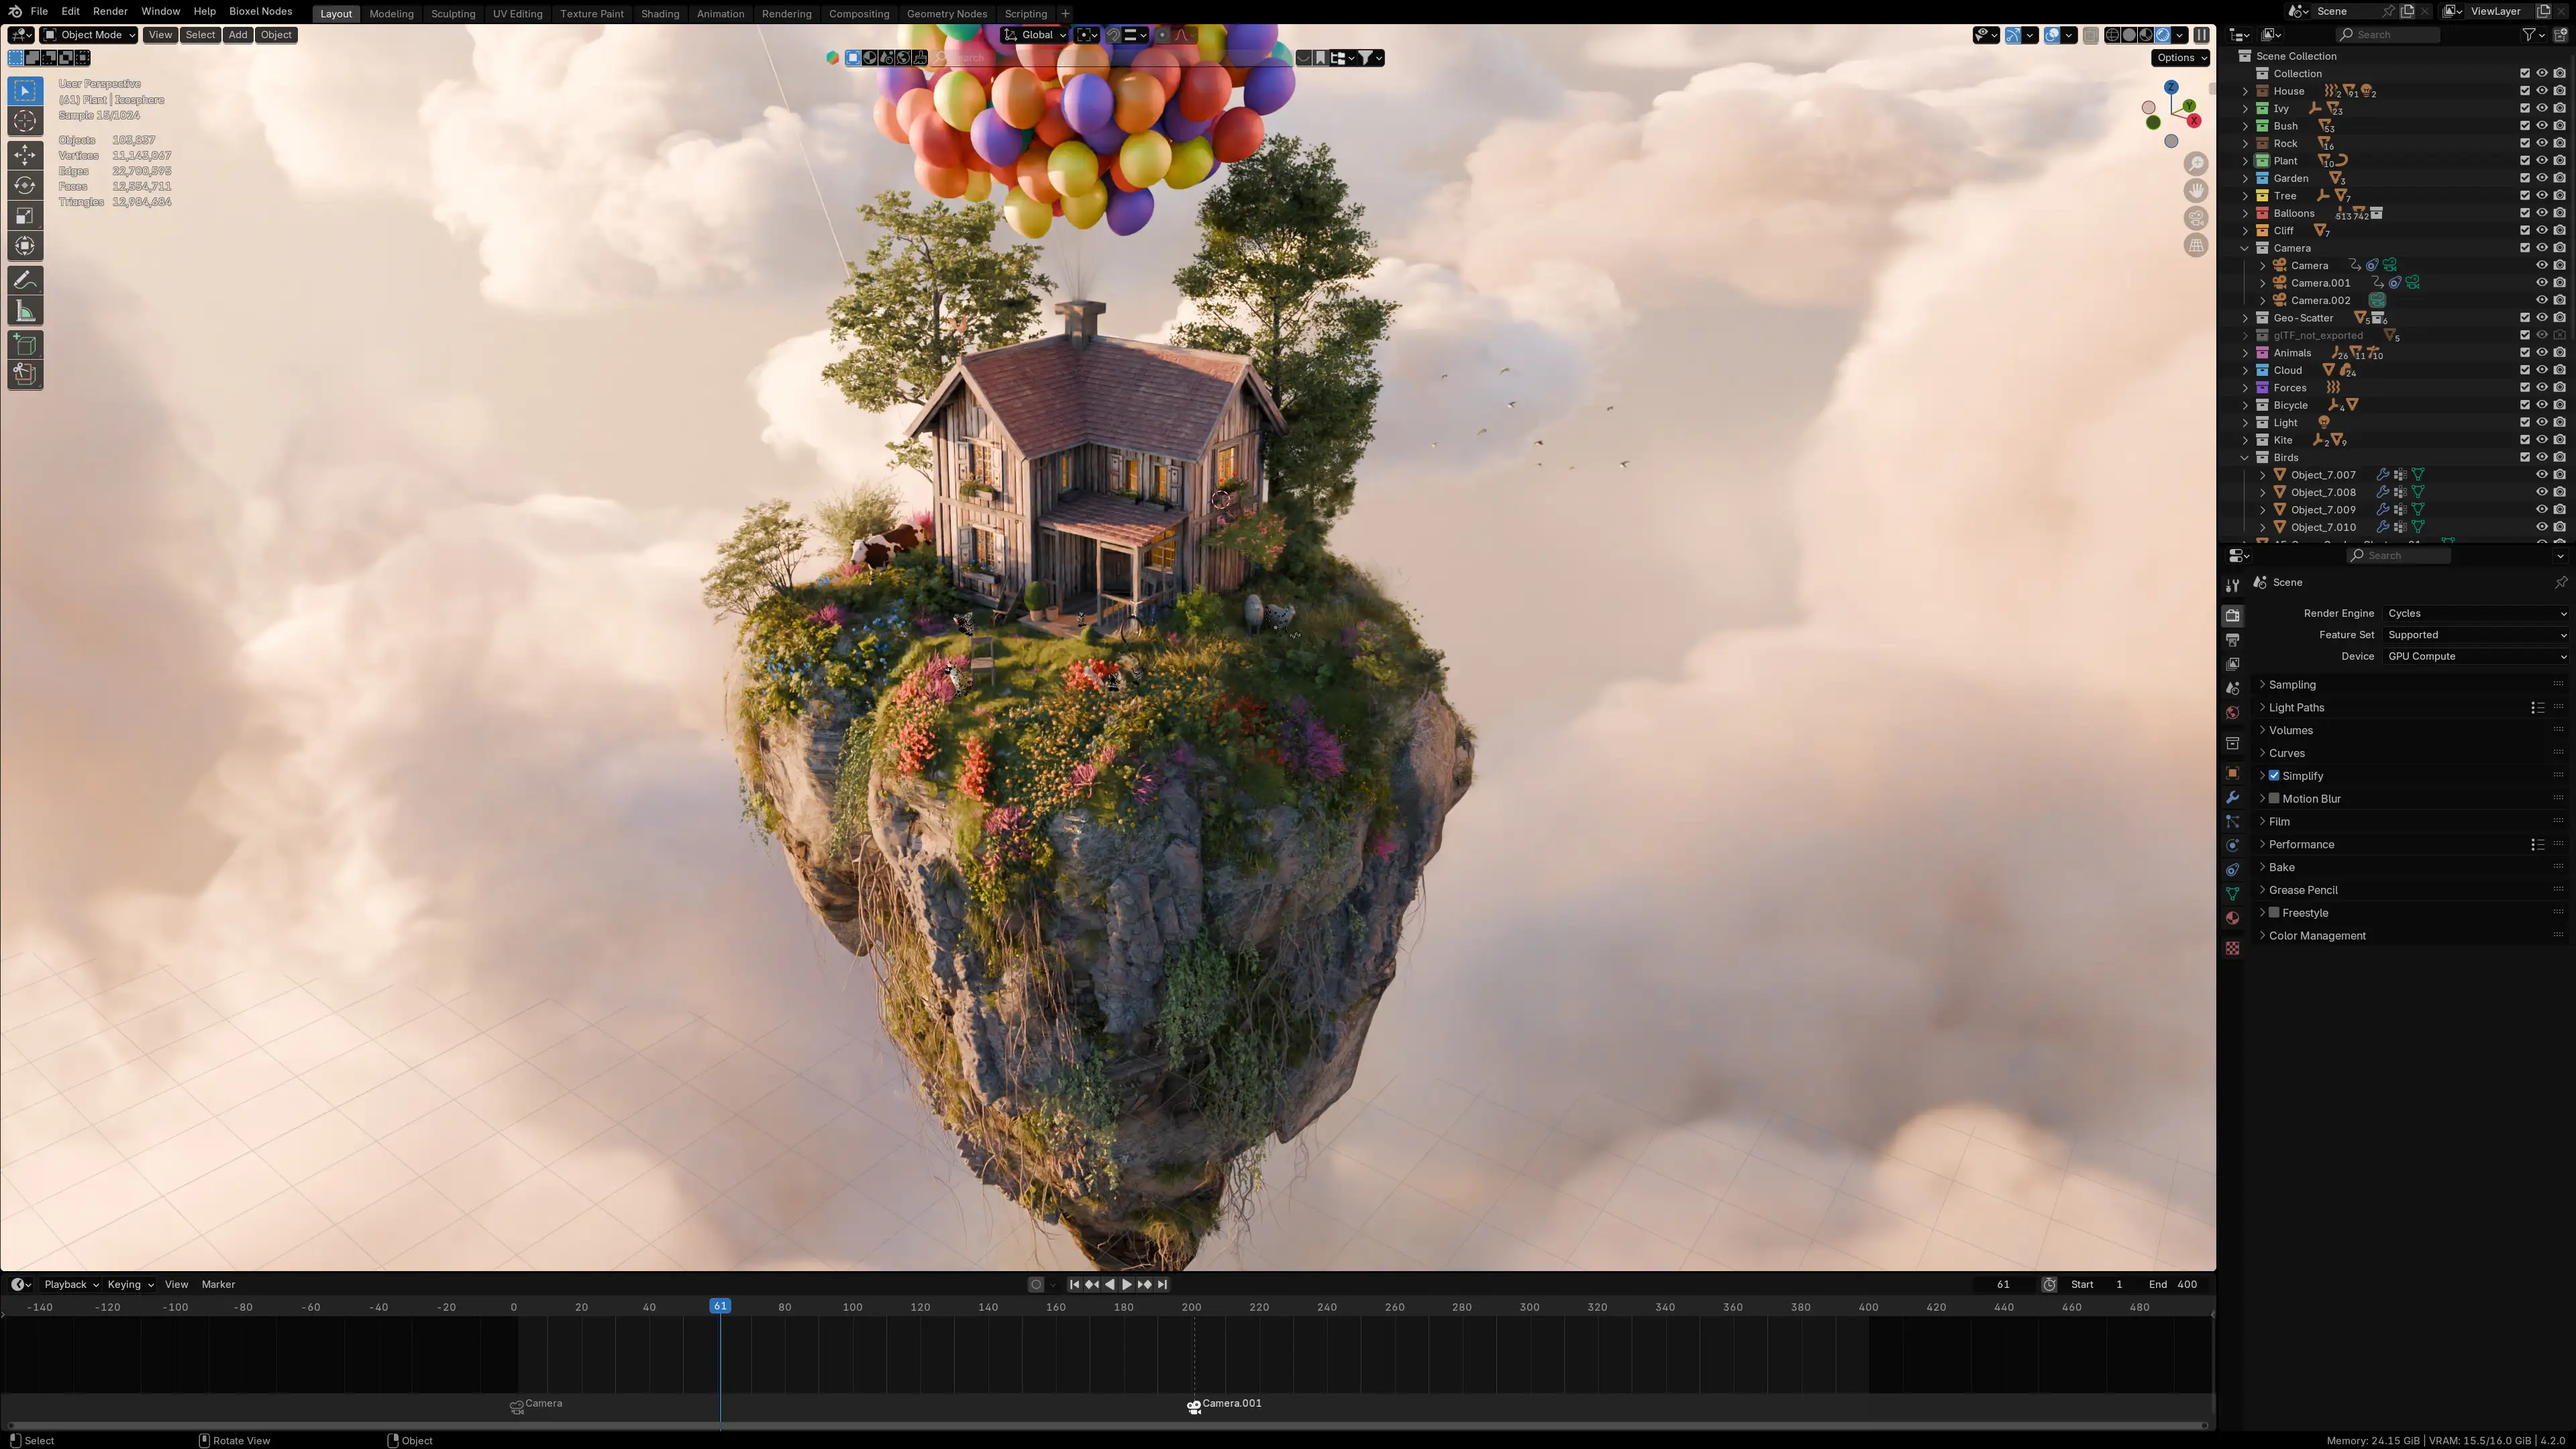The height and width of the screenshot is (1449, 2576).
Task: Toggle camera view in viewport
Action: click(x=2196, y=218)
